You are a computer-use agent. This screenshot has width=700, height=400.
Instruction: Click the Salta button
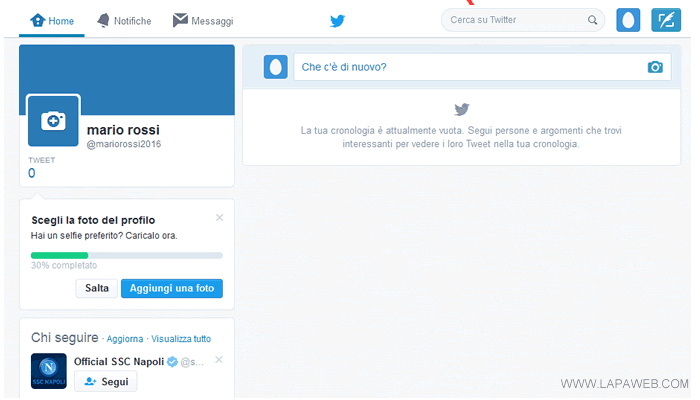coord(95,288)
